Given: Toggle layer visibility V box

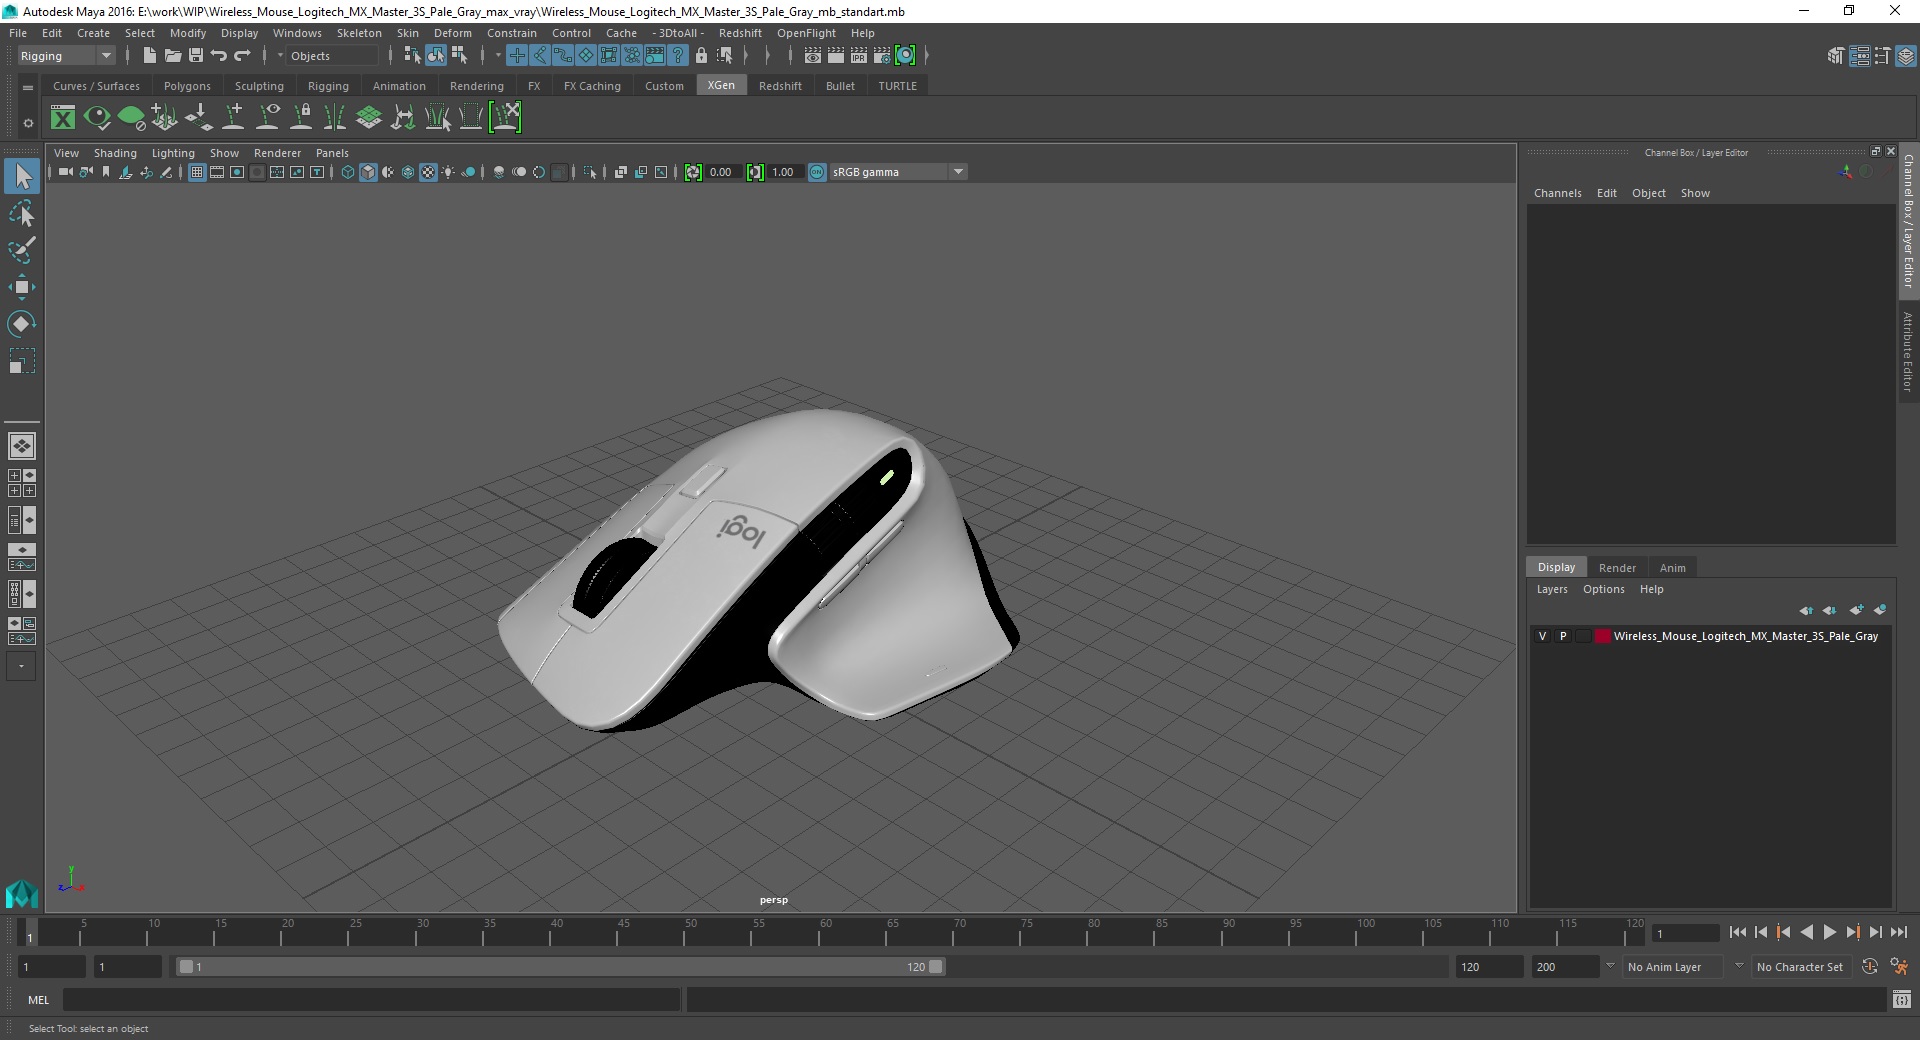Looking at the screenshot, I should 1542,636.
